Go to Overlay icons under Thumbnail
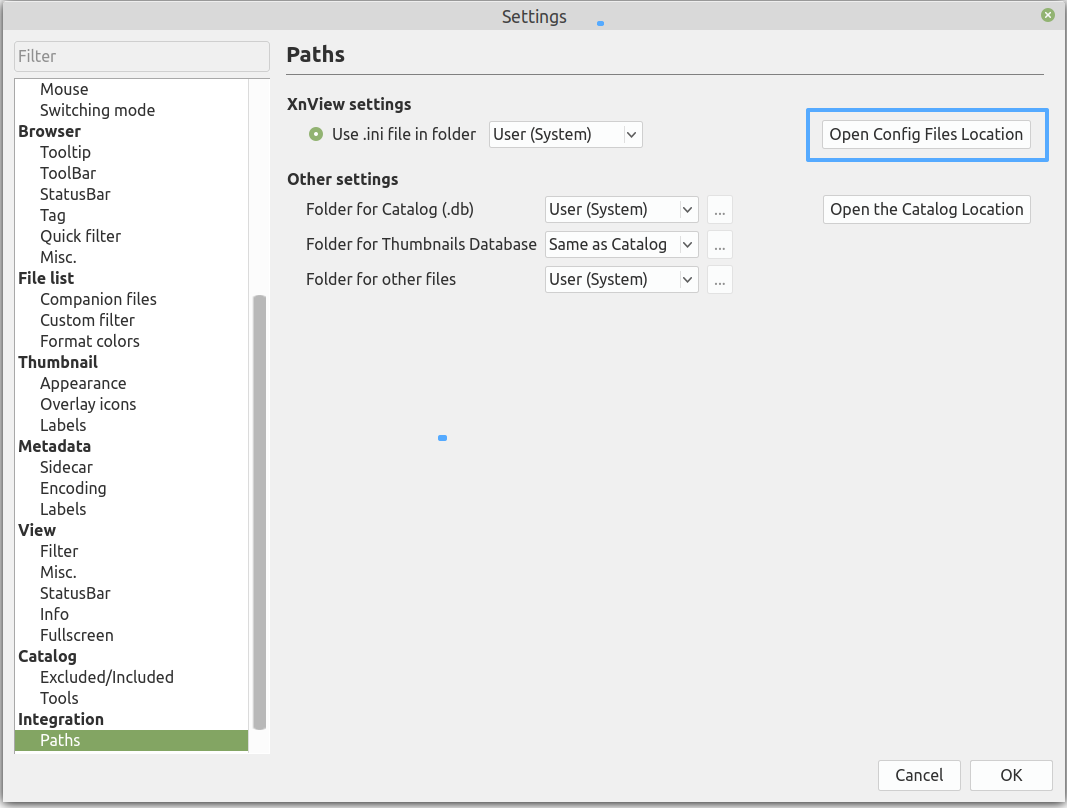The height and width of the screenshot is (808, 1067). 88,404
